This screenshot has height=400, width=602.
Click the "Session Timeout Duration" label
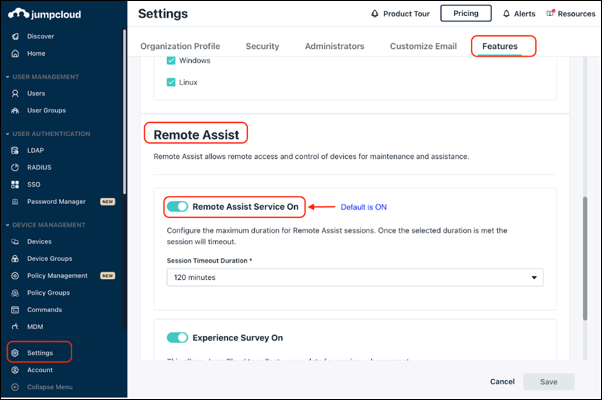click(207, 261)
